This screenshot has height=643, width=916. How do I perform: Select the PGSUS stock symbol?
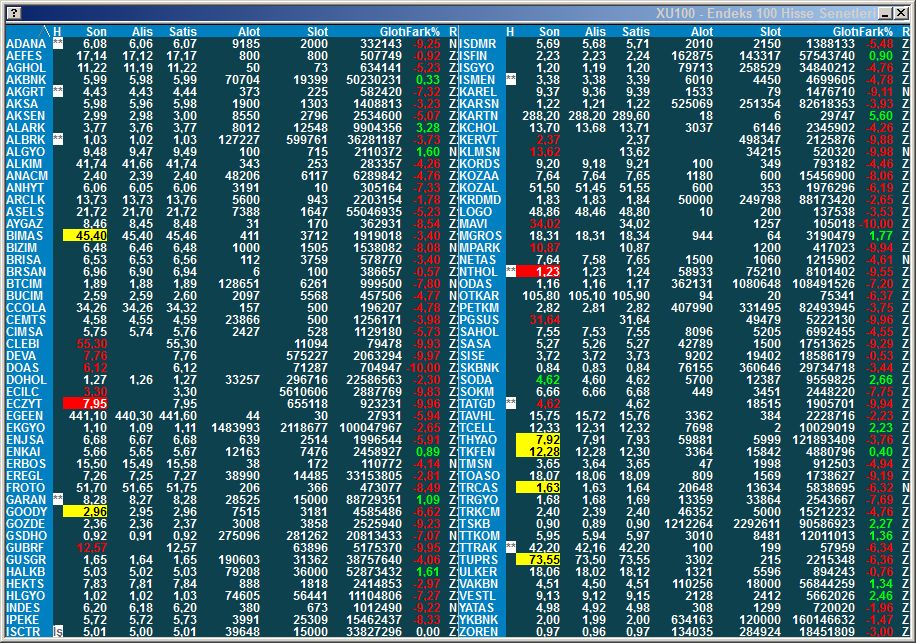pos(480,319)
